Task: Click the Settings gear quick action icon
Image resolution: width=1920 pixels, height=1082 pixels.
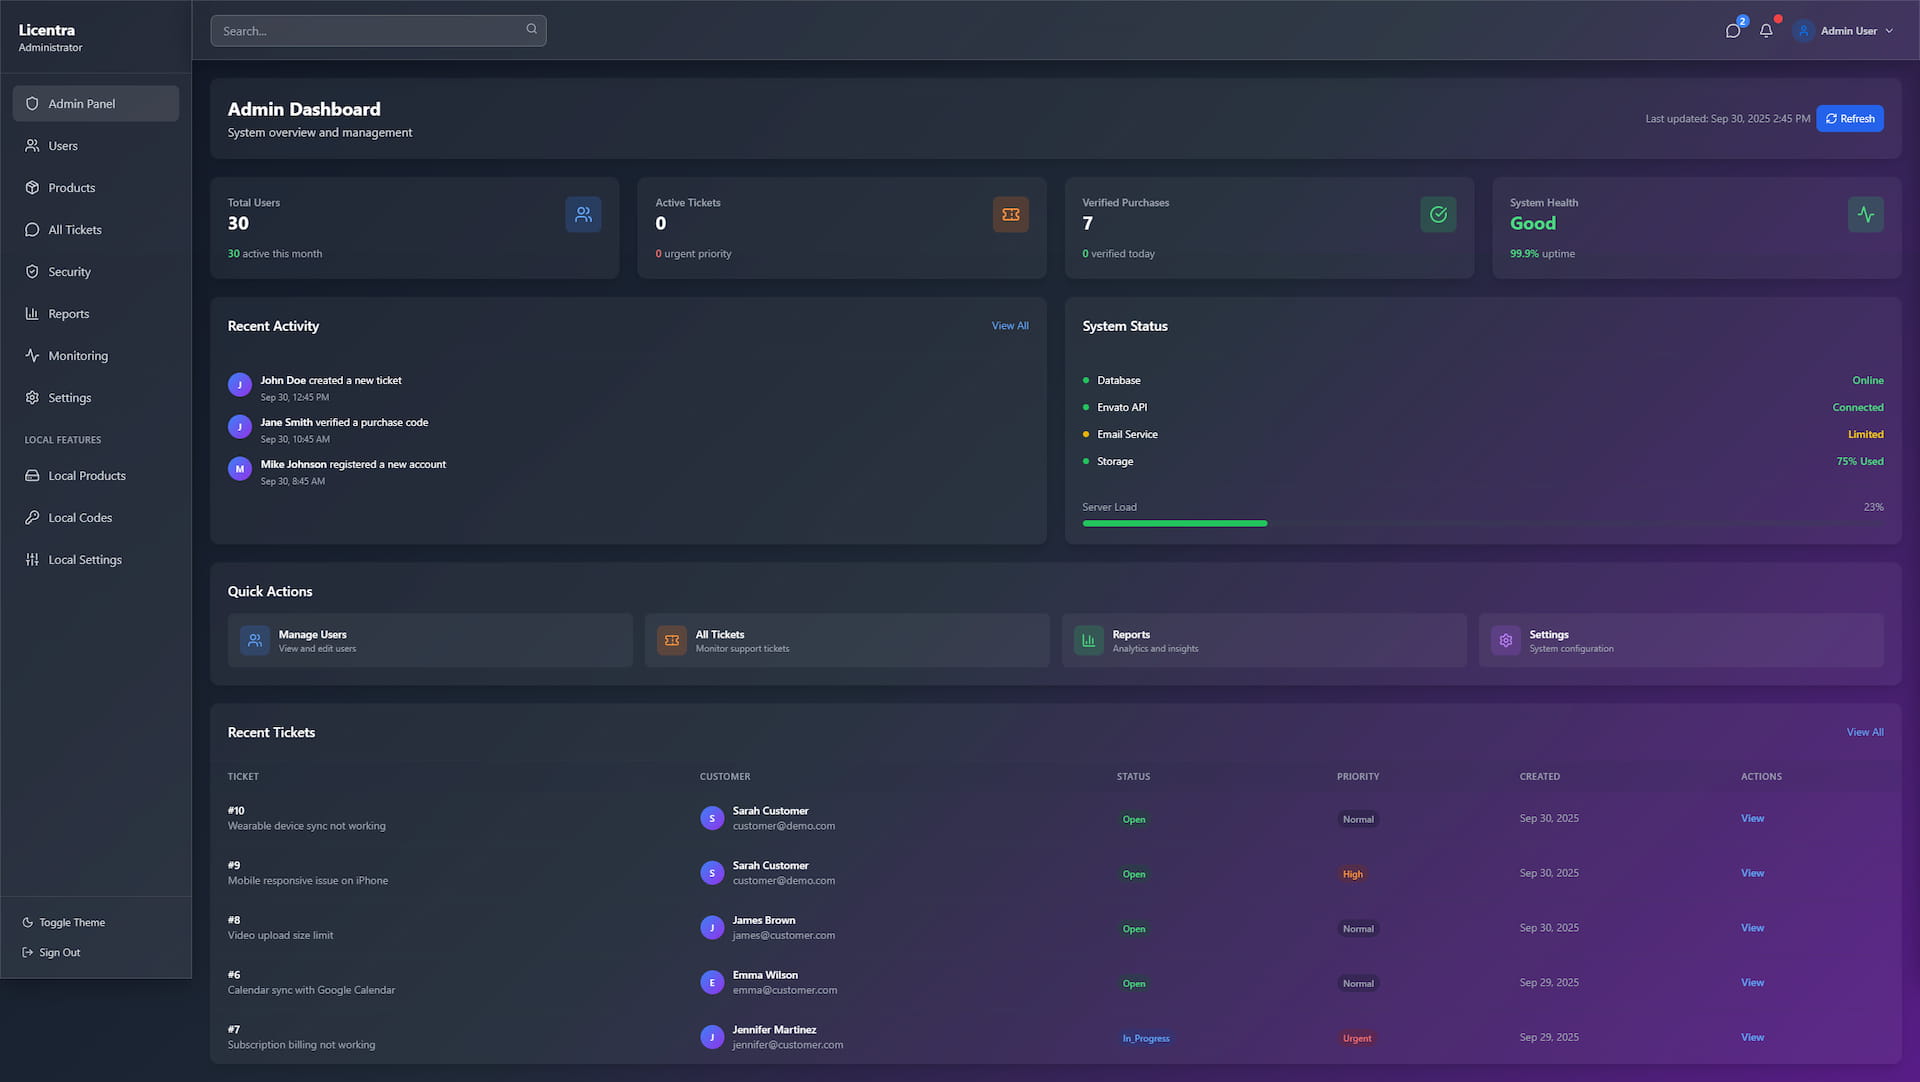Action: [1505, 640]
